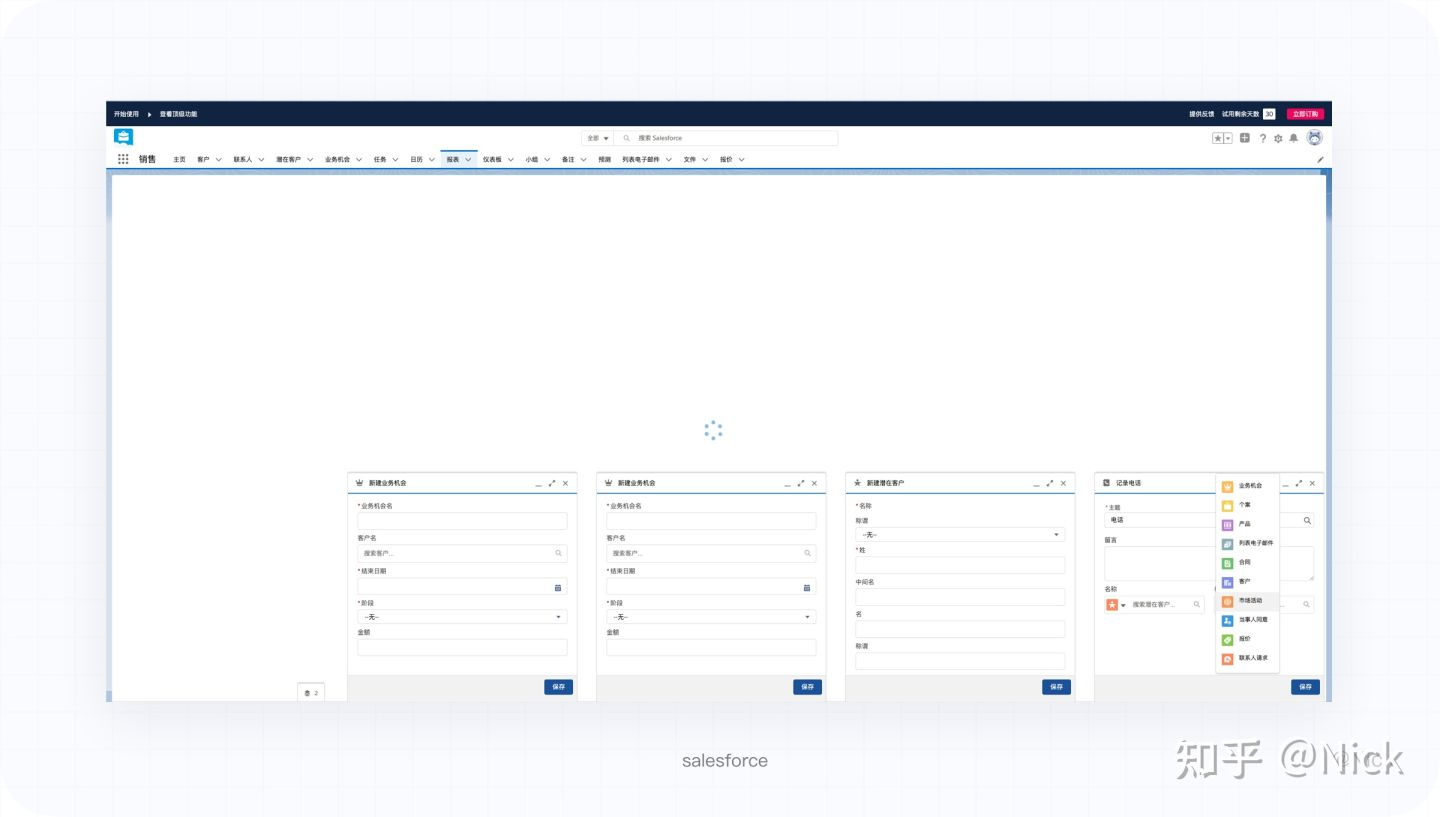Click the 搜索潜在客户 search box

coord(1164,605)
